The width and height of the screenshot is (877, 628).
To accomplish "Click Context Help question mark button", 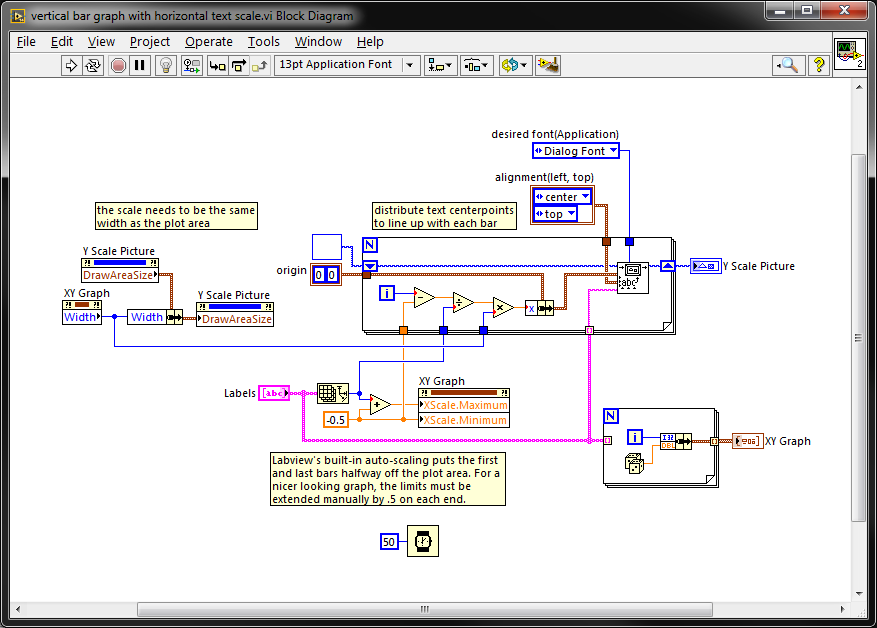I will click(819, 65).
